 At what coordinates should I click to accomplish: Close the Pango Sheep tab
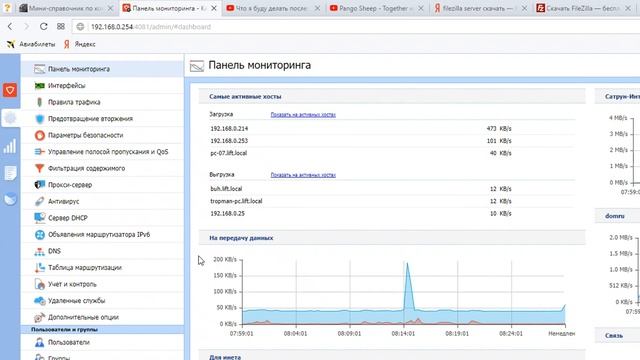pyautogui.click(x=421, y=8)
